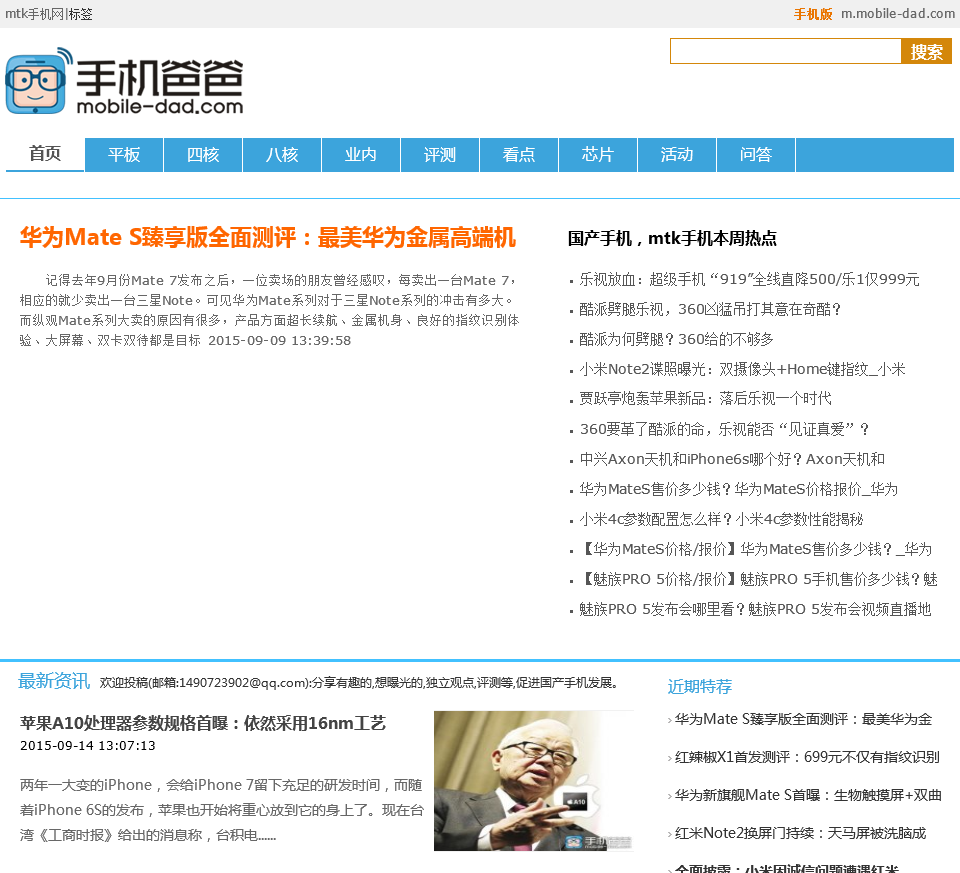
Task: Click heading 国产手机，mtk手机本周热点
Action: click(672, 238)
